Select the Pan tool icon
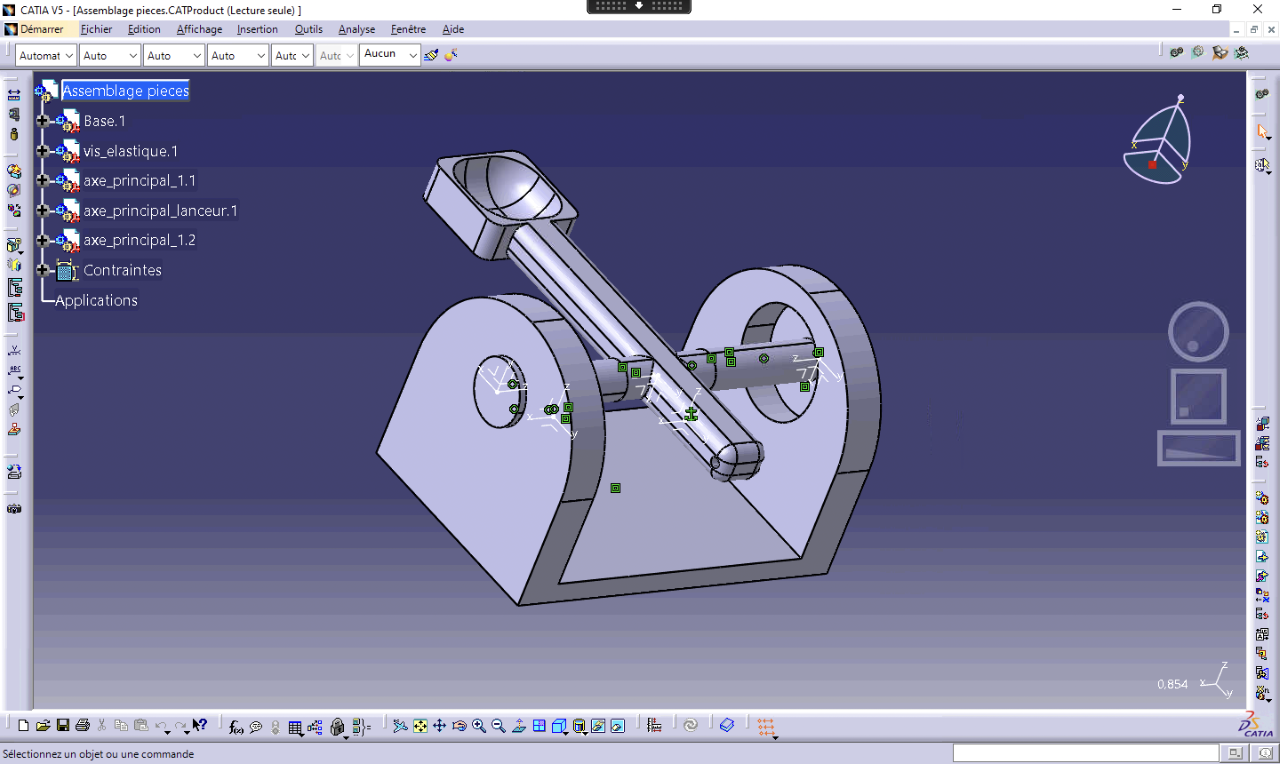1280x764 pixels. pyautogui.click(x=439, y=726)
